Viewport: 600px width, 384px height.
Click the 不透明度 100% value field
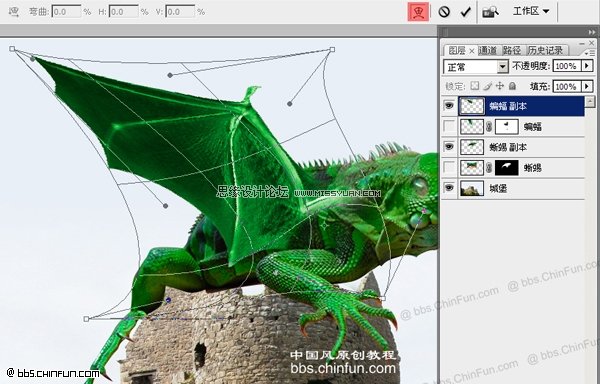point(567,66)
